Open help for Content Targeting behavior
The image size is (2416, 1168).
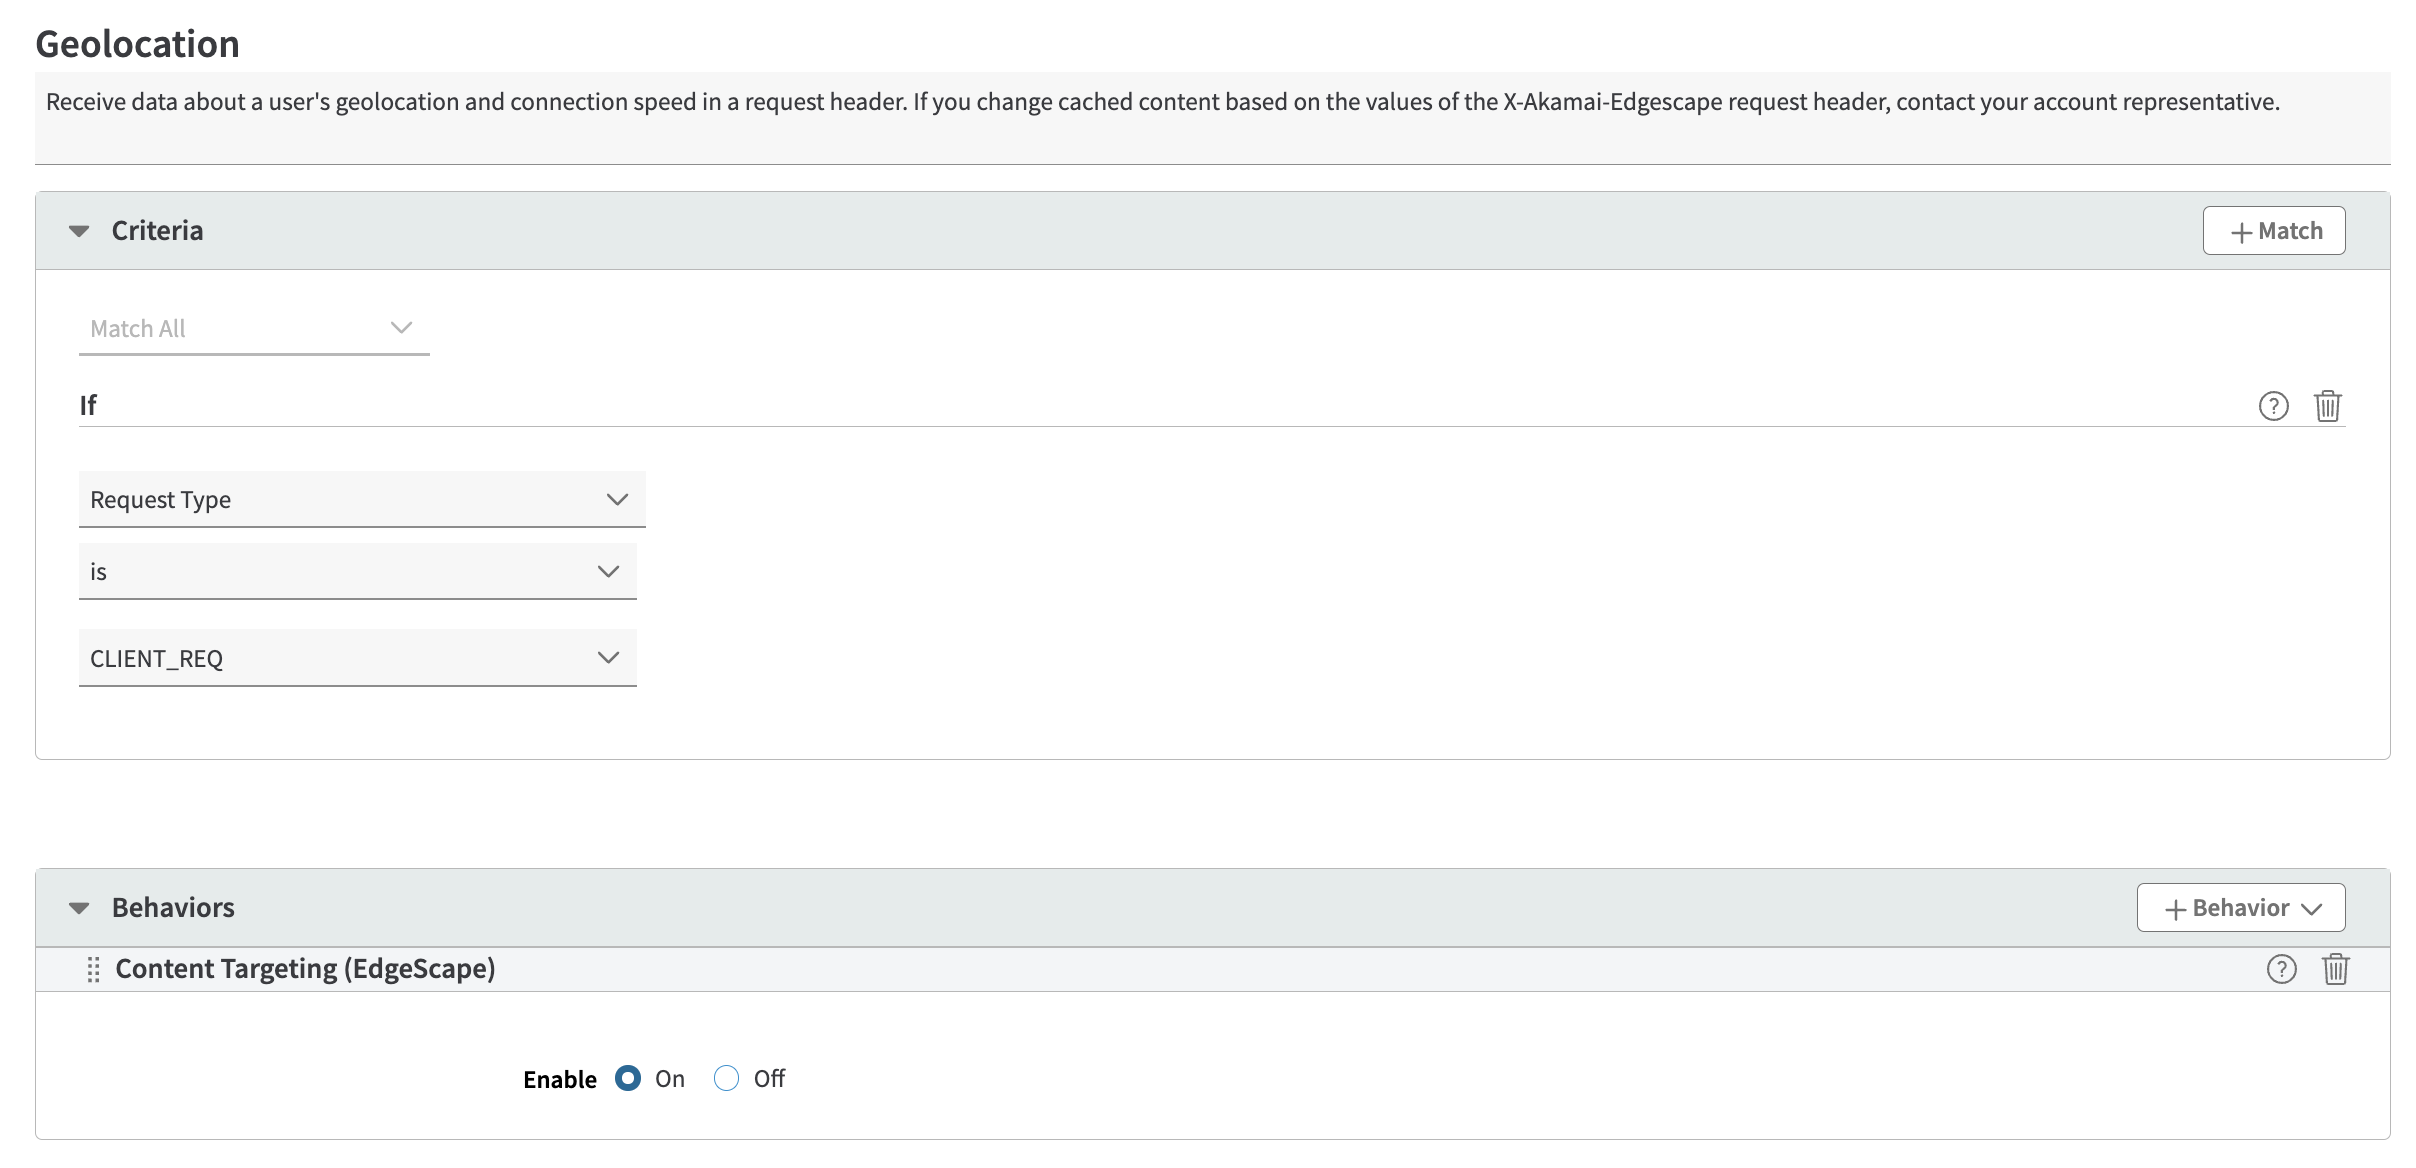click(2281, 969)
